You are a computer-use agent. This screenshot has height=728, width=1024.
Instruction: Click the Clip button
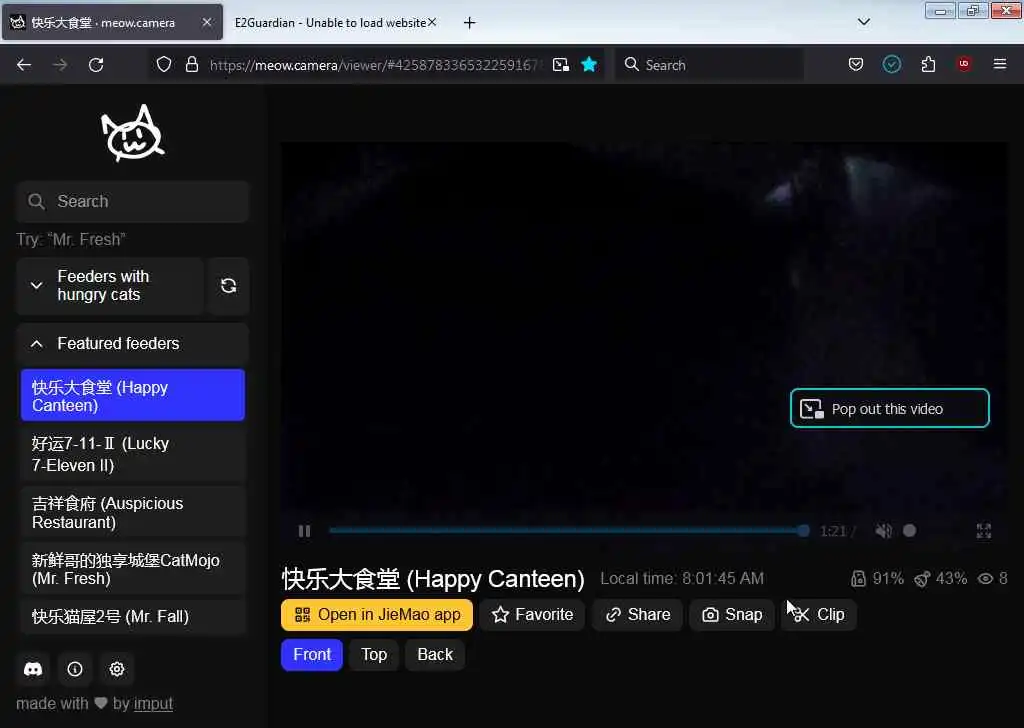[819, 615]
